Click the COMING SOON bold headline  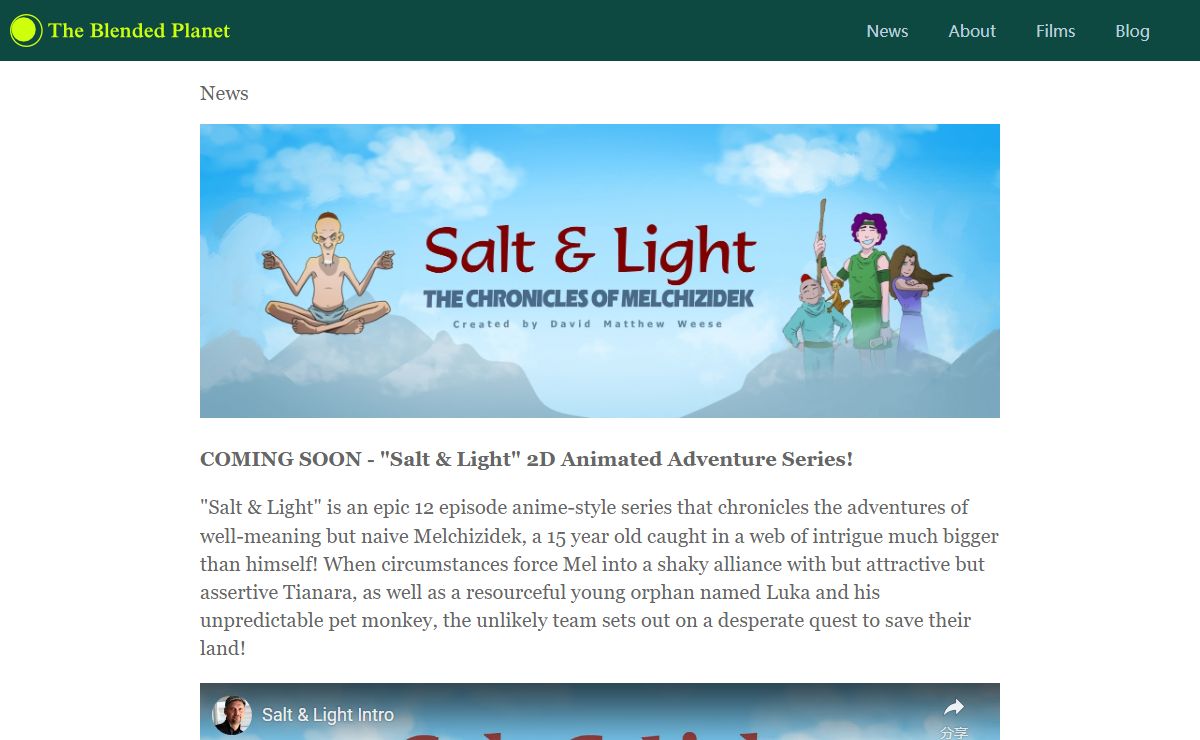point(526,459)
